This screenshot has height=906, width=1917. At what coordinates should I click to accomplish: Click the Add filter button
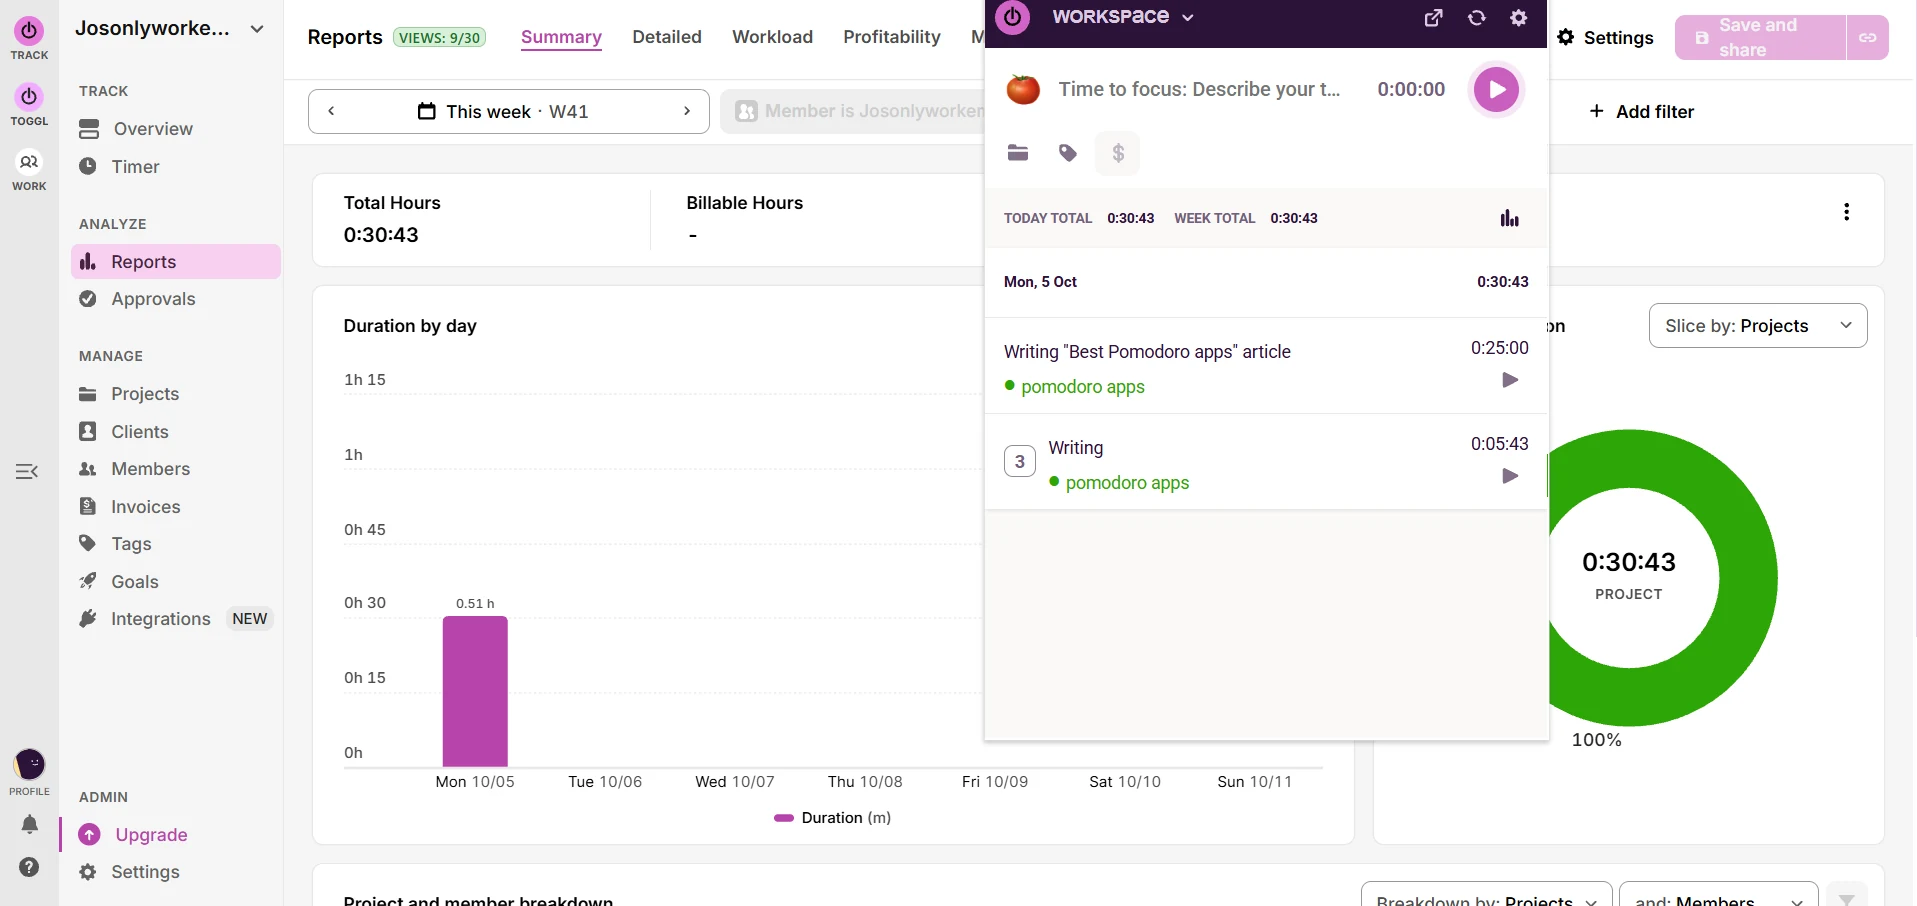coord(1641,112)
